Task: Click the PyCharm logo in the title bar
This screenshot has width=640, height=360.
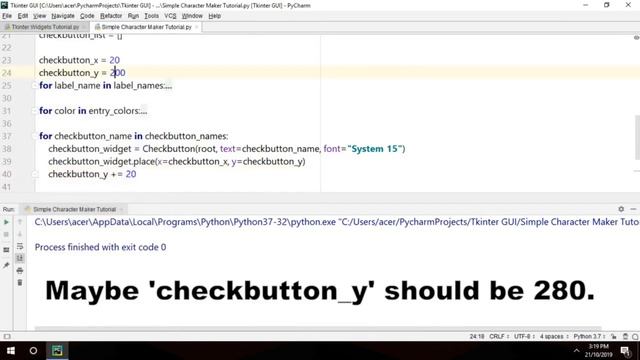Action: (x=4, y=5)
